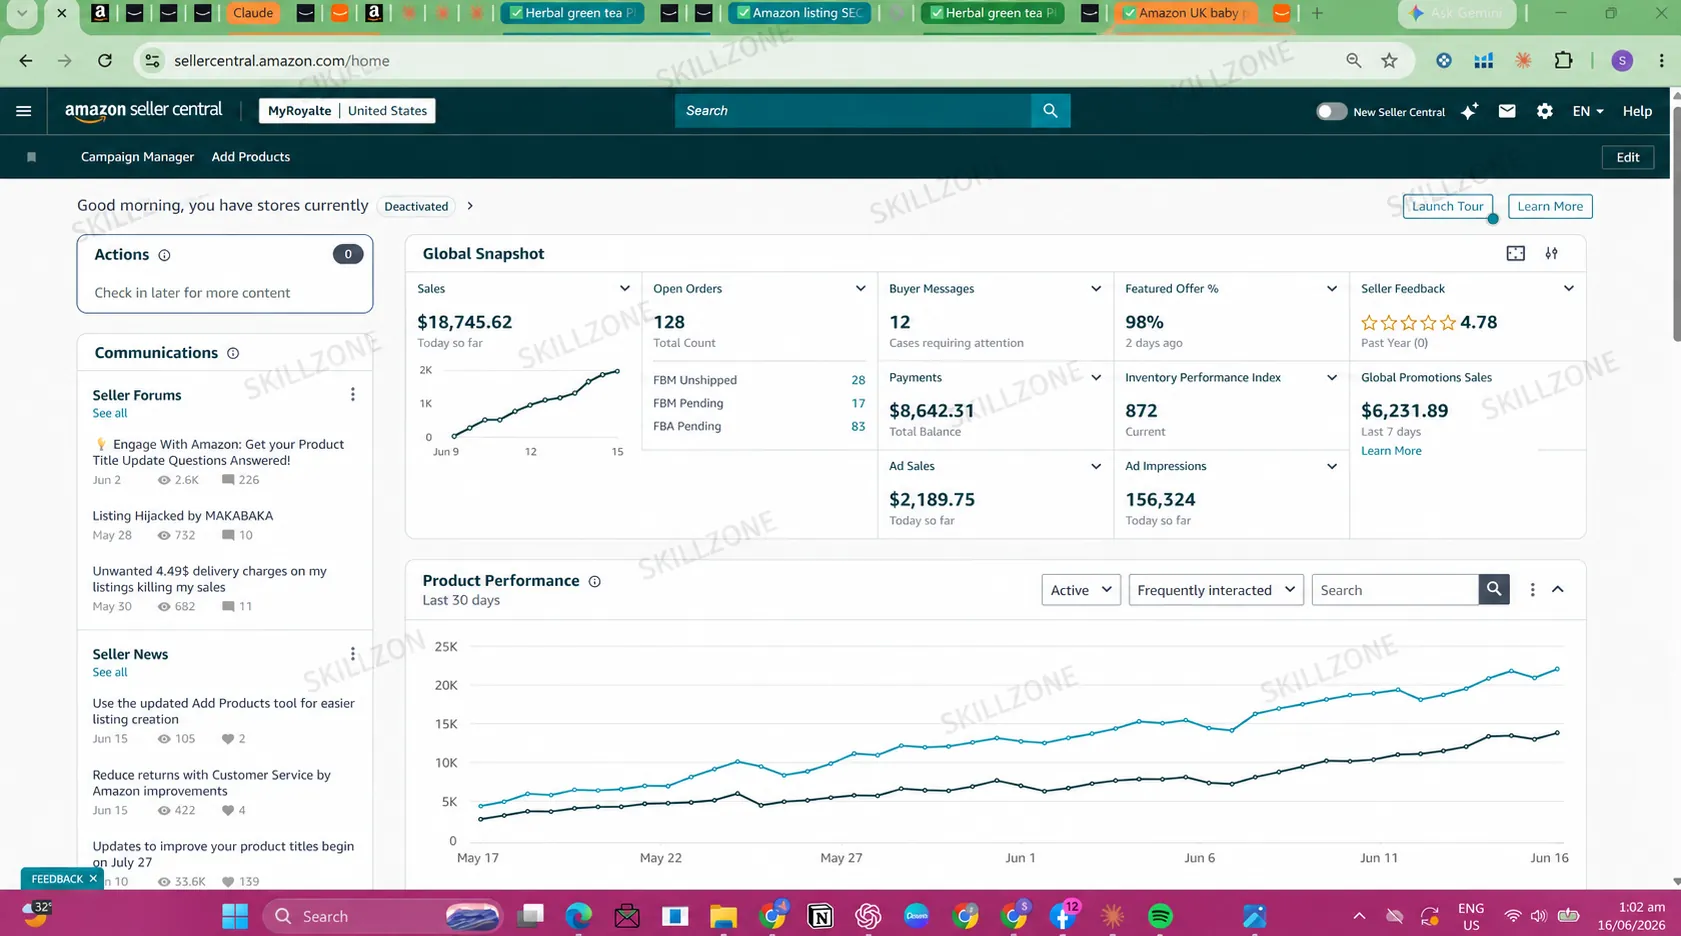
Task: Close the FEEDBACK tab
Action: 93,879
